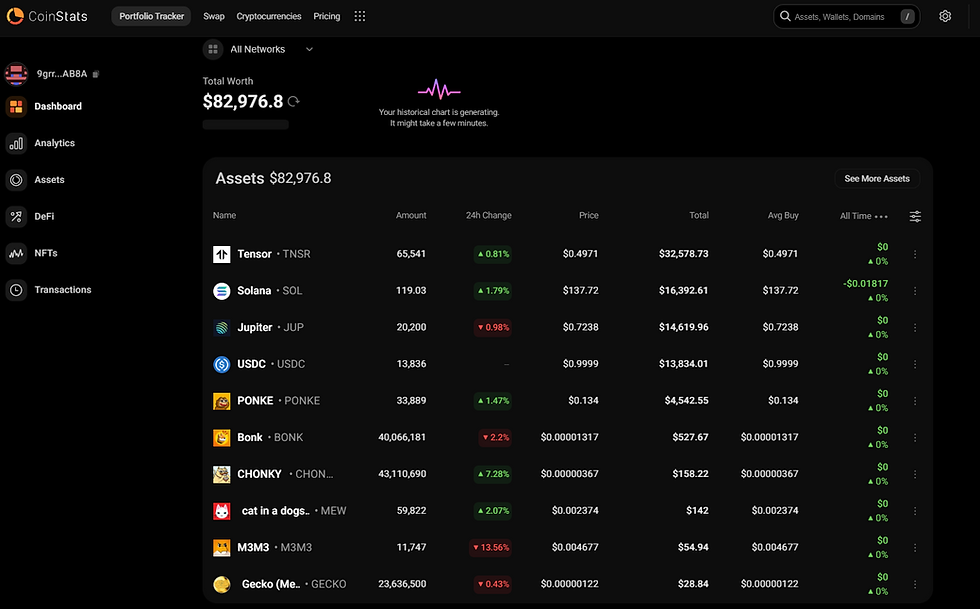Open settings gear icon
The image size is (980, 609).
[x=945, y=16]
